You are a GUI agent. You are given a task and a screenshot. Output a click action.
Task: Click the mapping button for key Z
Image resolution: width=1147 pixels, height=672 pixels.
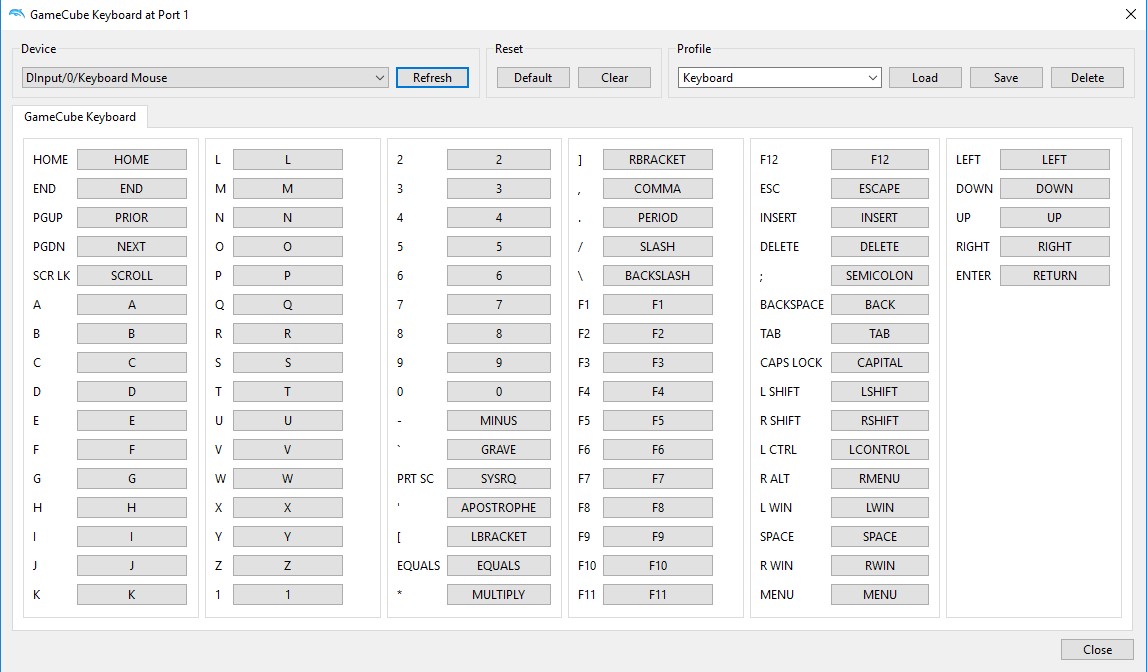pyautogui.click(x=287, y=565)
